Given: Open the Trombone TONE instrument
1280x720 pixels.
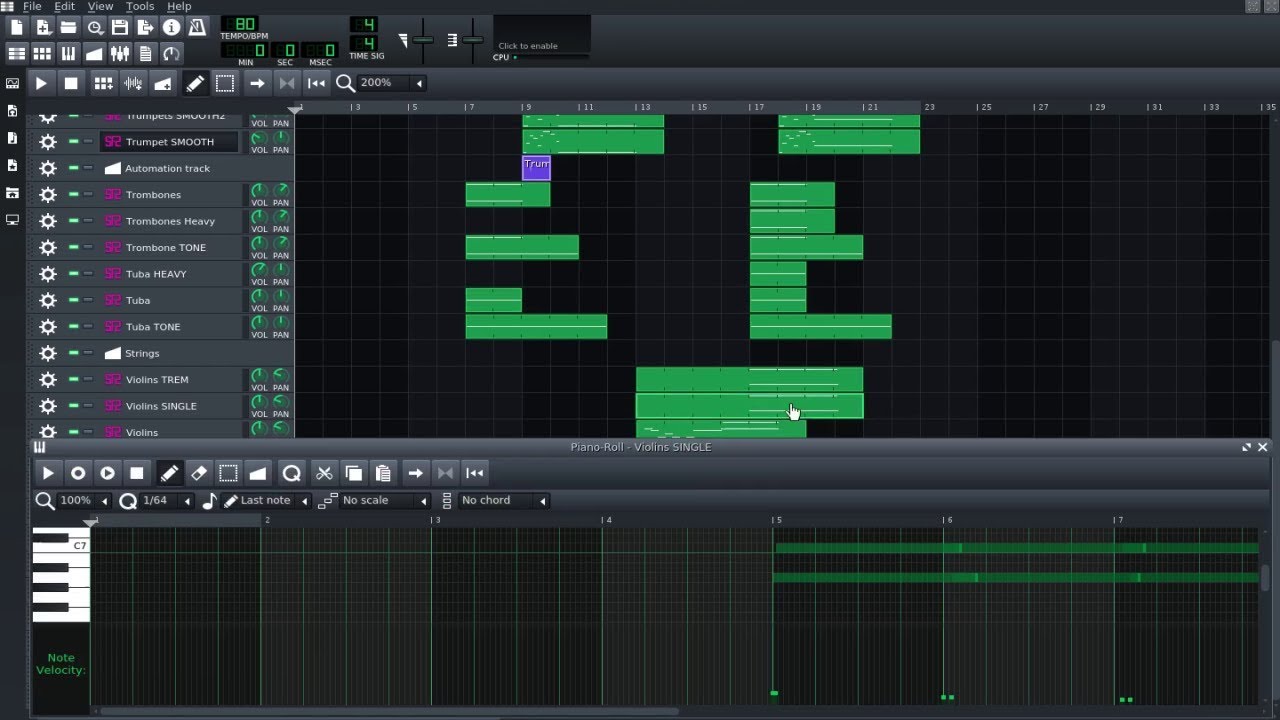Looking at the screenshot, I should [x=170, y=248].
